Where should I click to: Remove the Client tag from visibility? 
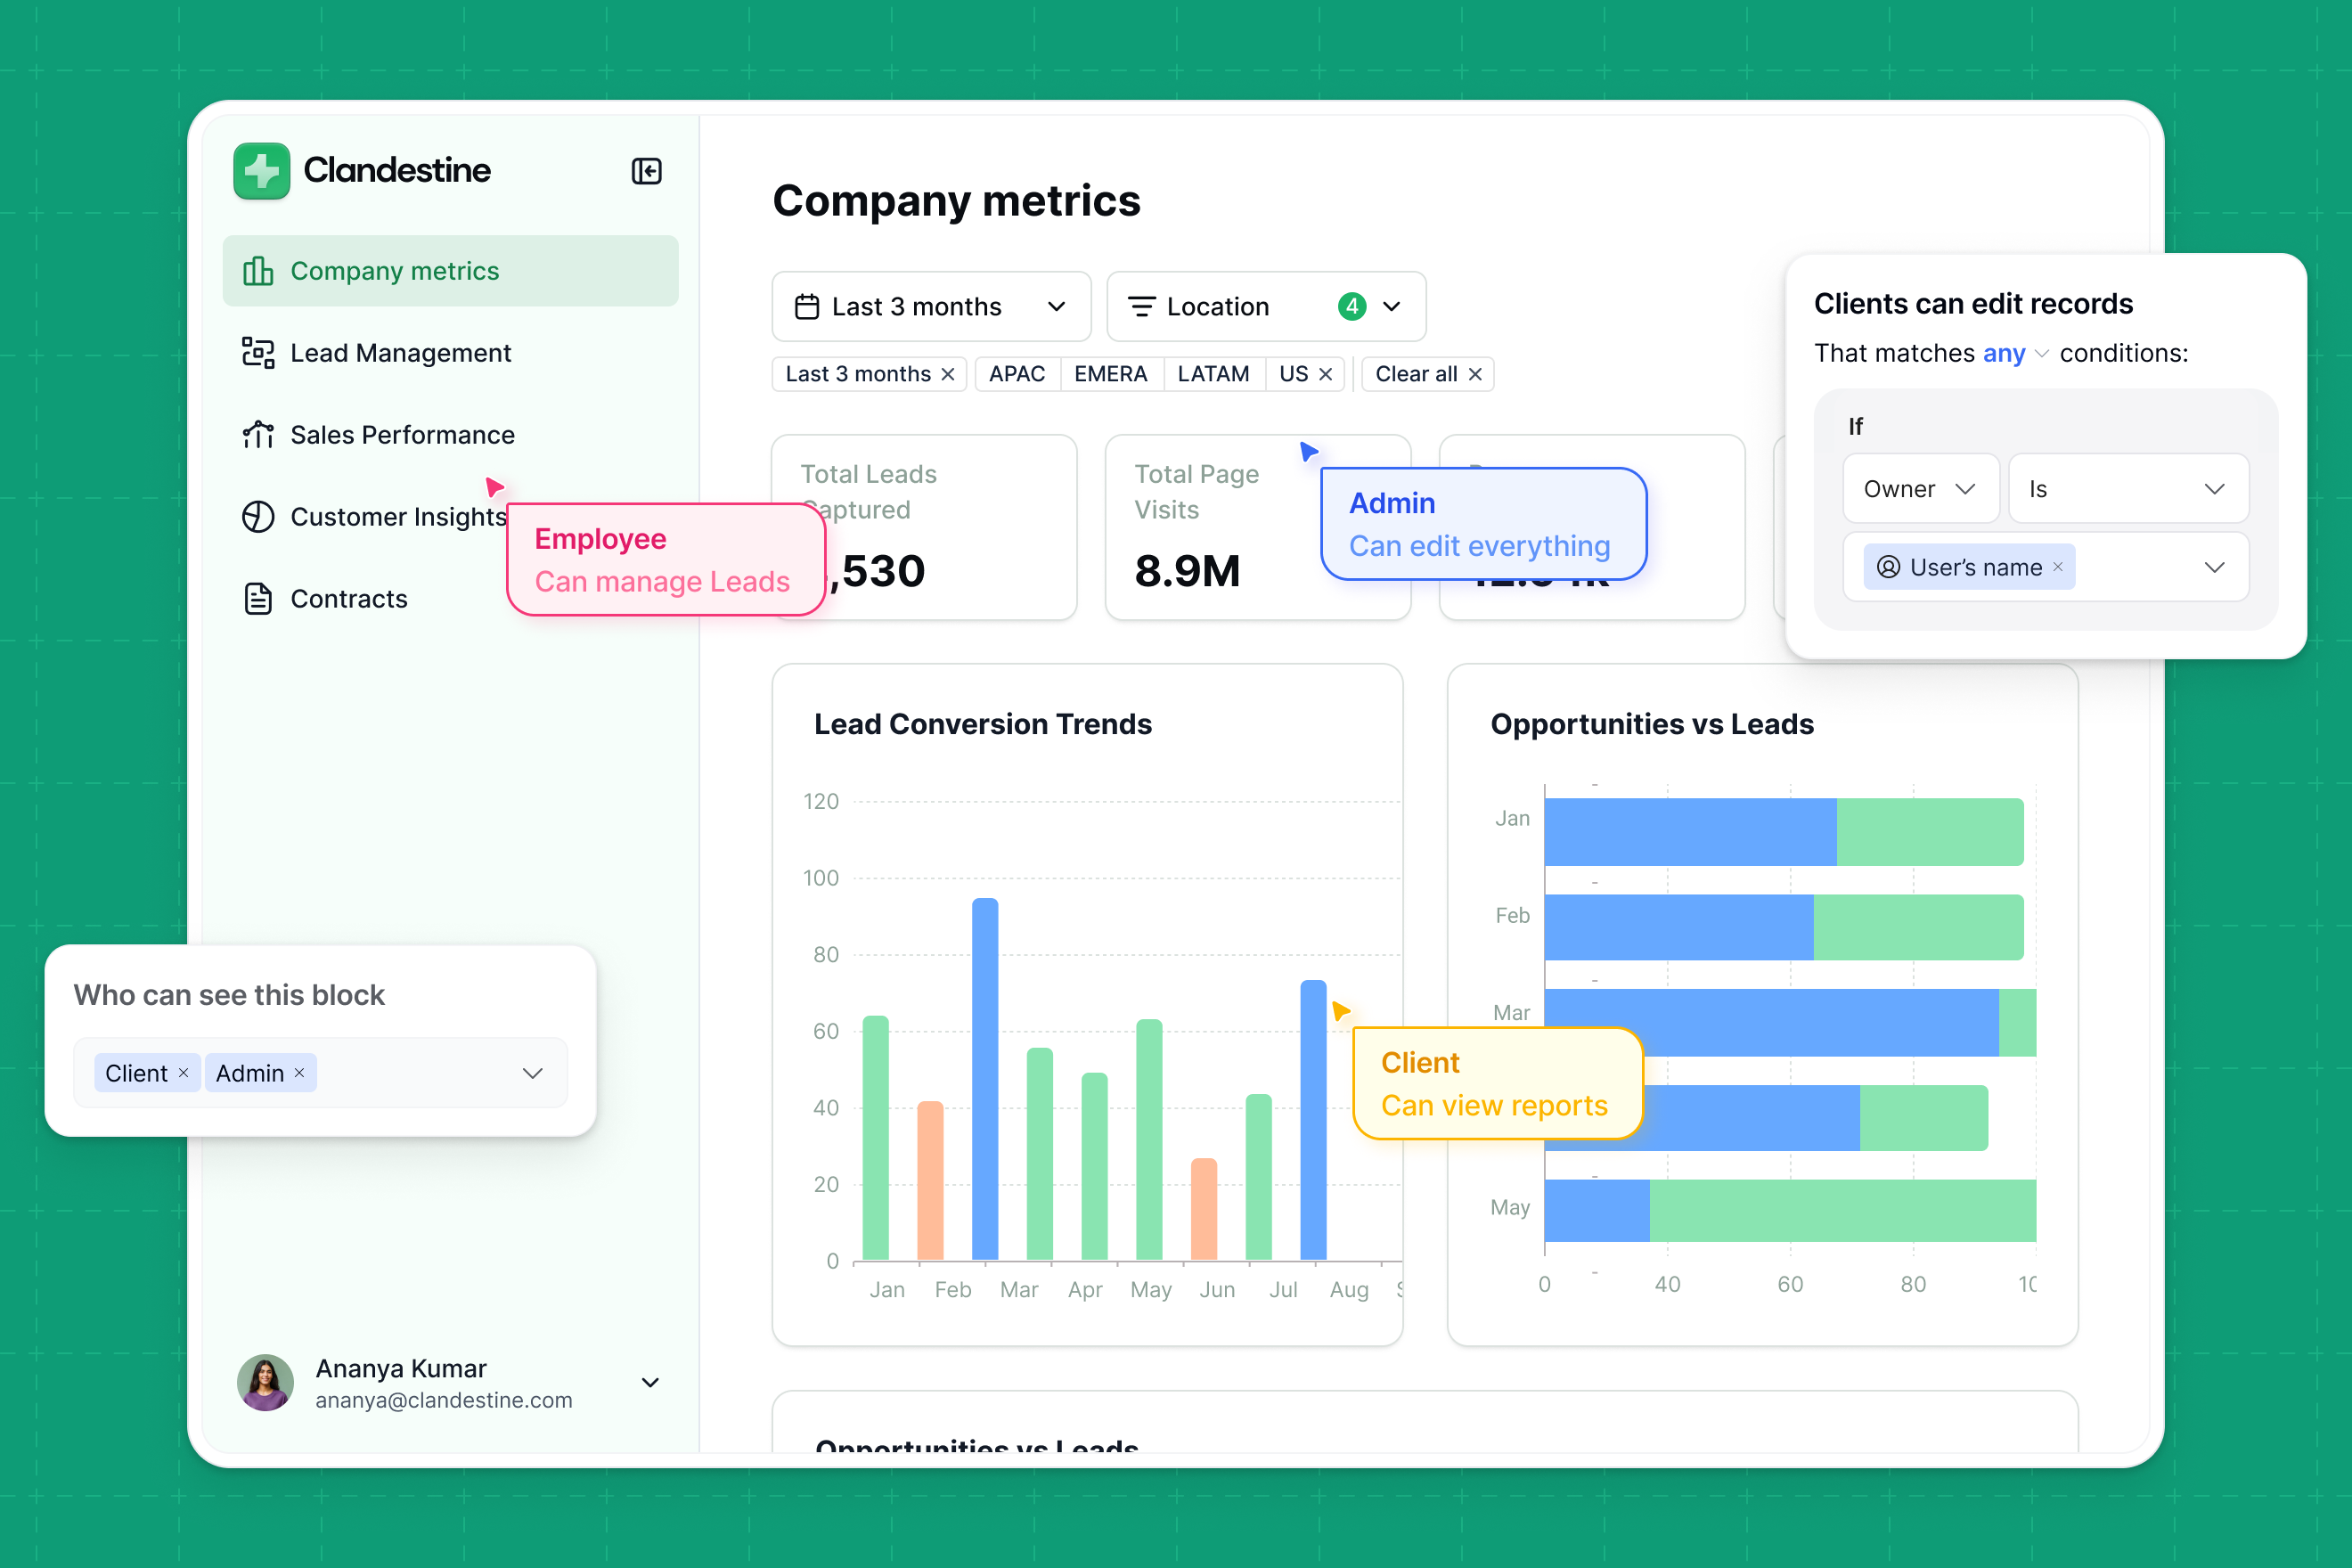click(183, 1073)
